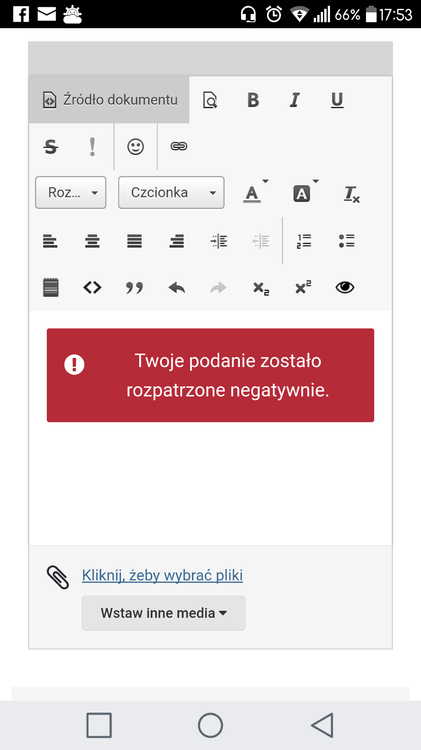Increase paragraph indent
Screen dimensions: 421x750
219,241
